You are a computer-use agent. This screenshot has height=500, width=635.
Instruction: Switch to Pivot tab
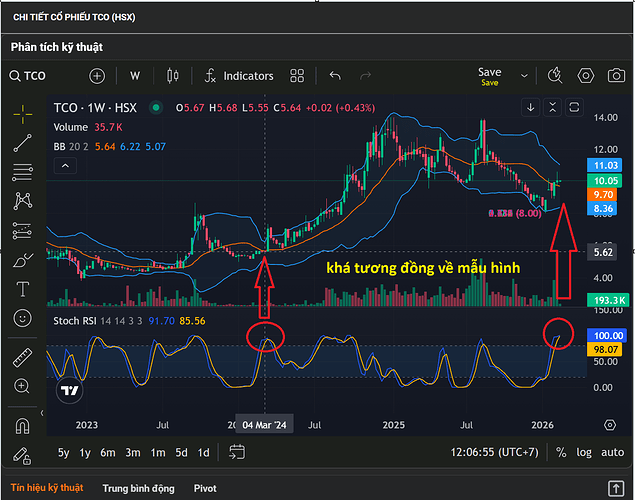tap(205, 489)
